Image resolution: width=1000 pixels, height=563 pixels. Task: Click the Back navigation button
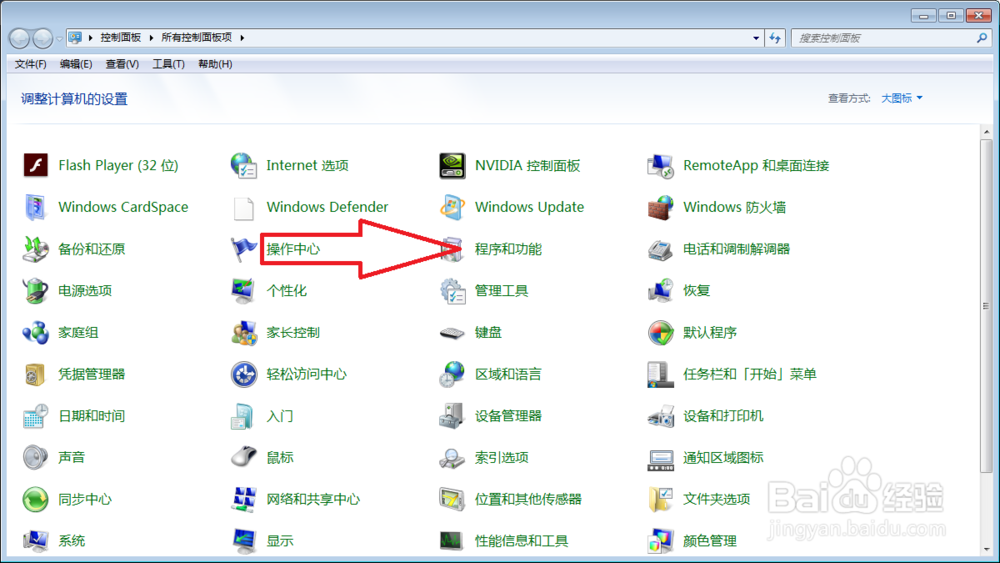click(20, 39)
